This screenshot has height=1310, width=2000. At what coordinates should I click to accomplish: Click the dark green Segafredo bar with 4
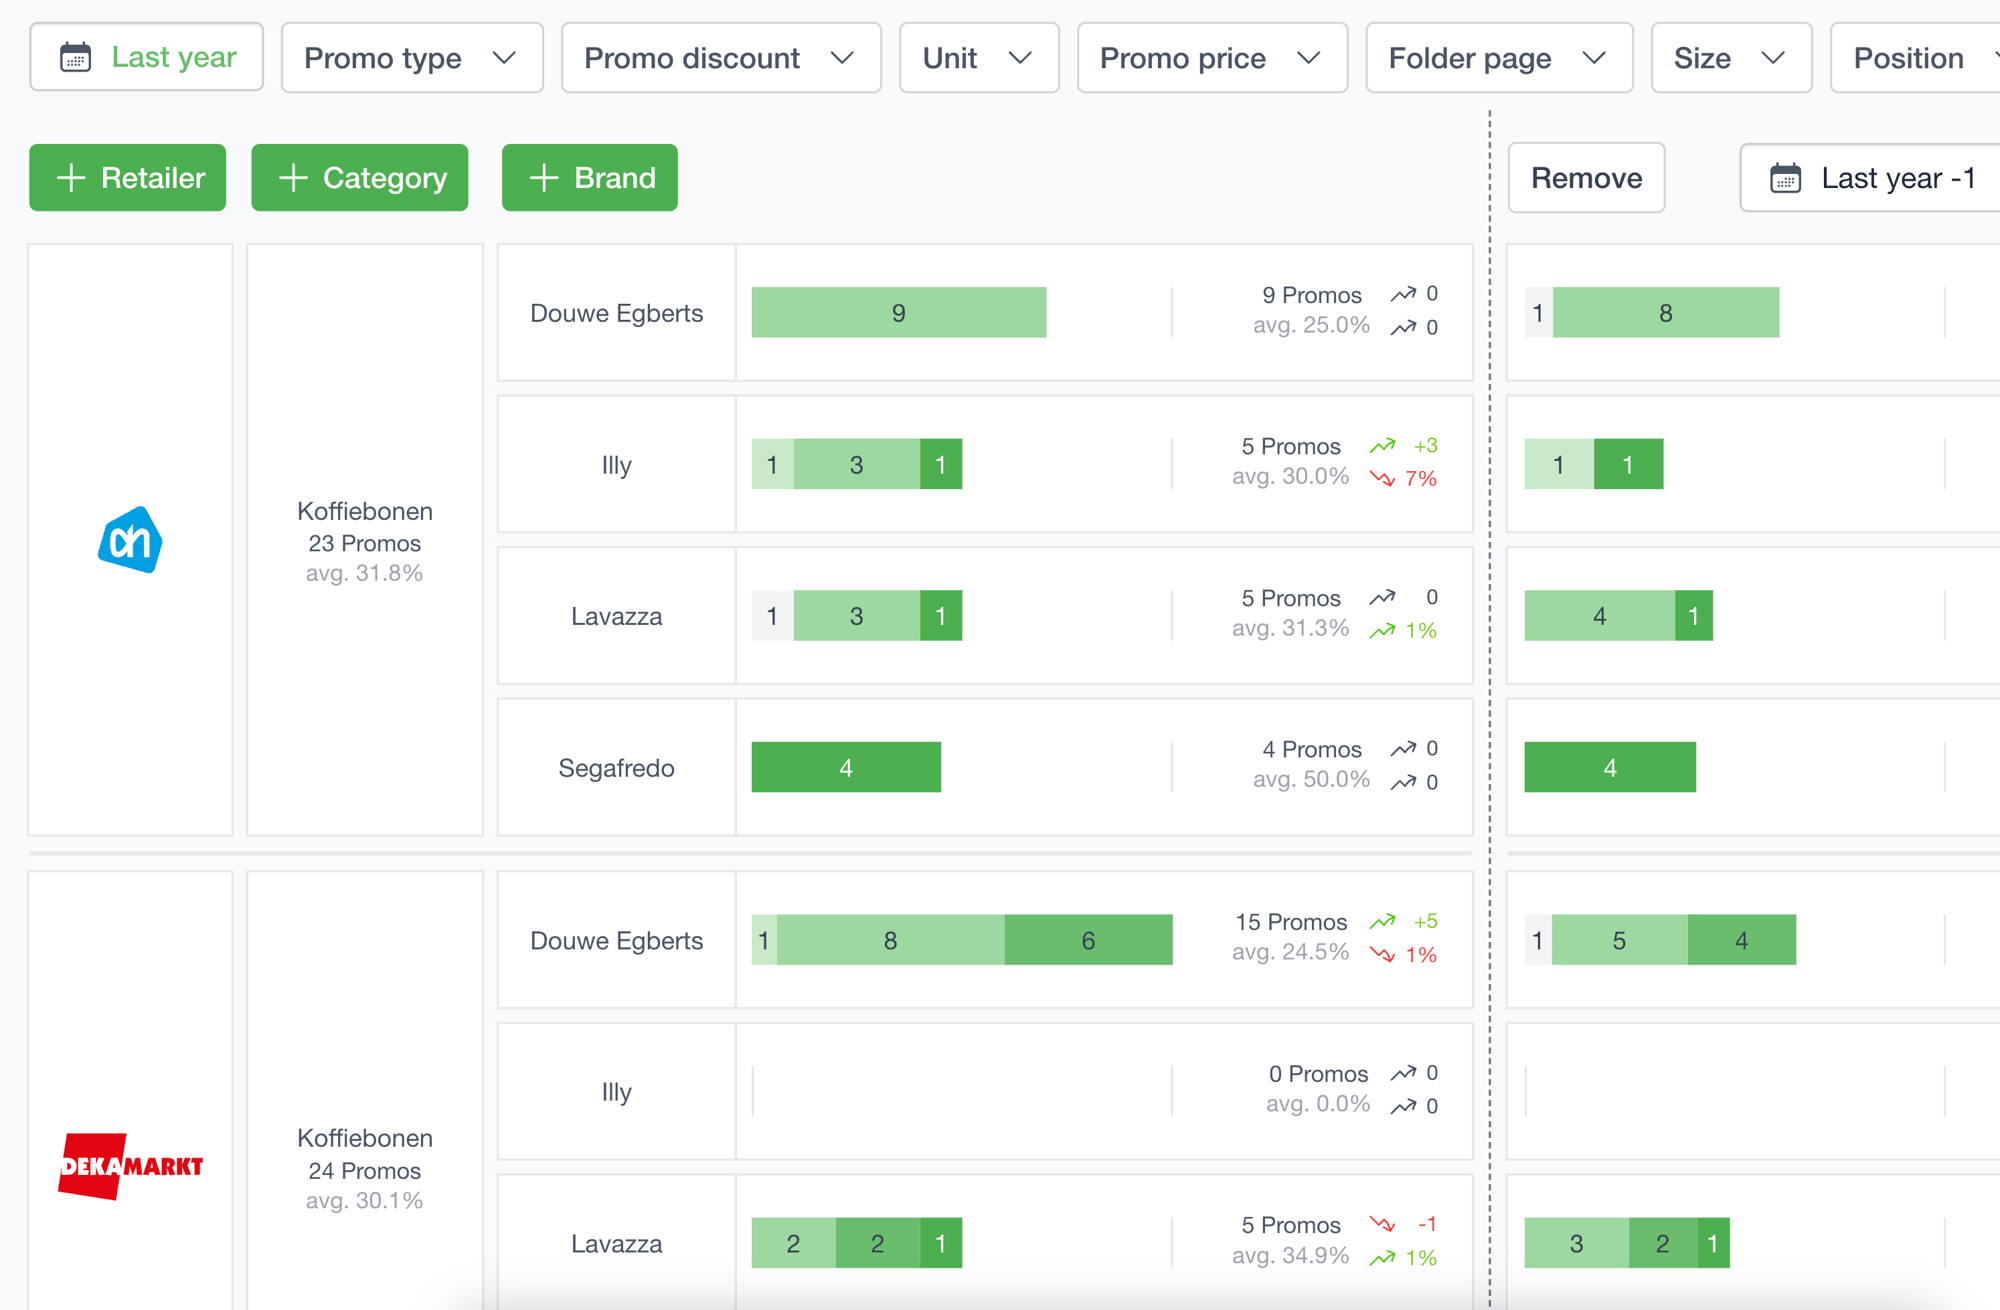tap(846, 767)
